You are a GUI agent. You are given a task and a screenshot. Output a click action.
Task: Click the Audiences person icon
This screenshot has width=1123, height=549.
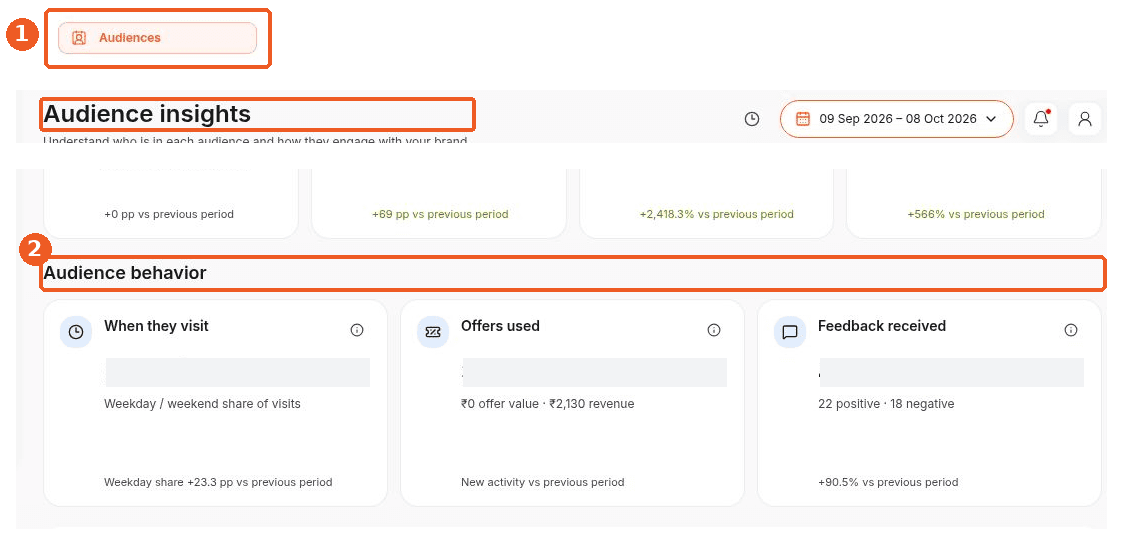click(x=79, y=38)
